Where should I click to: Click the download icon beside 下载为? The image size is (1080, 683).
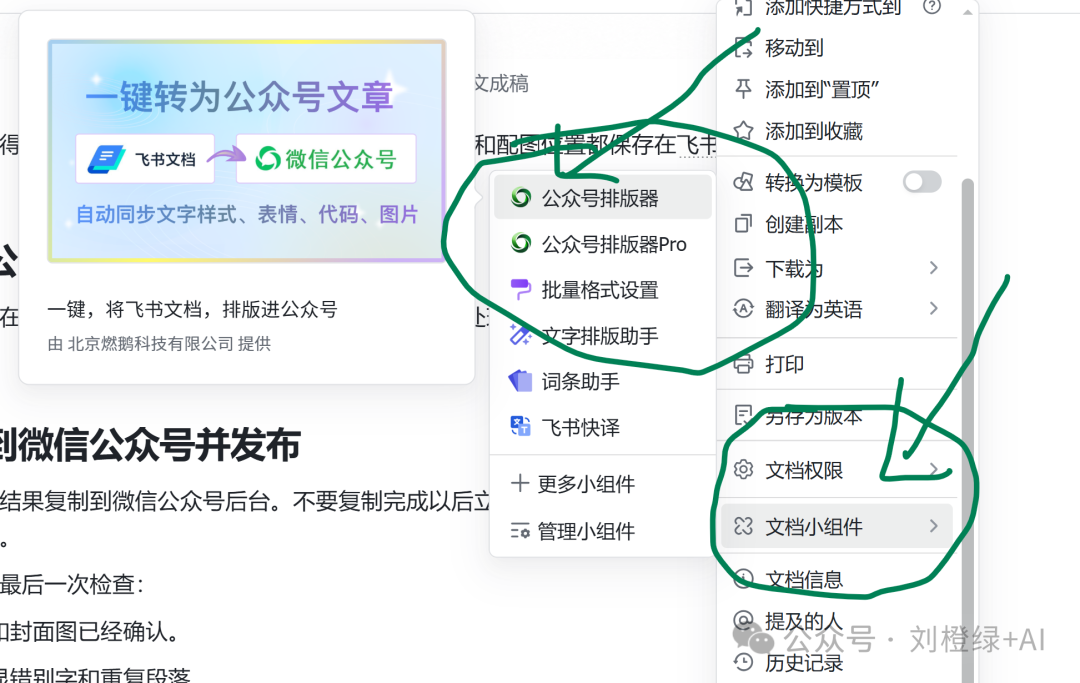pos(743,267)
